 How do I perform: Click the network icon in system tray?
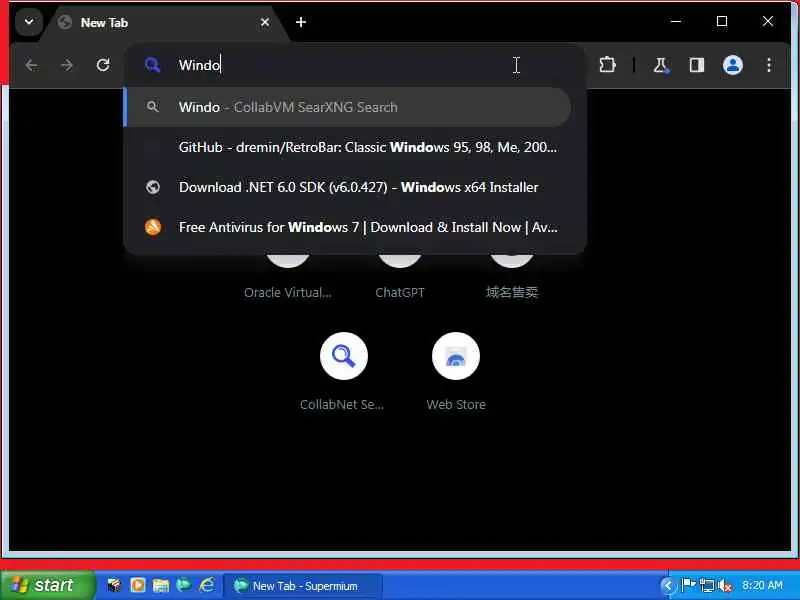pyautogui.click(x=707, y=585)
